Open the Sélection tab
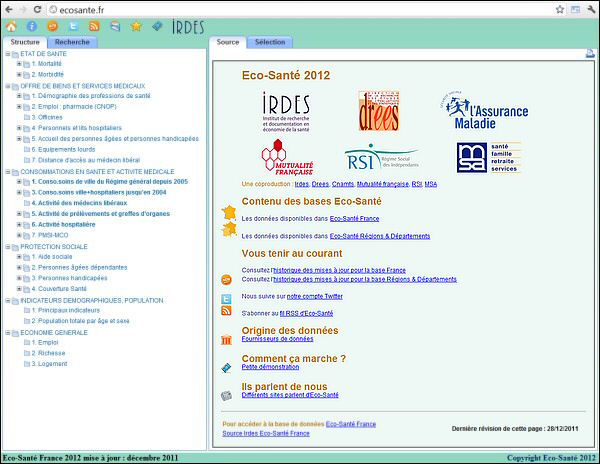600x464 pixels. point(270,42)
